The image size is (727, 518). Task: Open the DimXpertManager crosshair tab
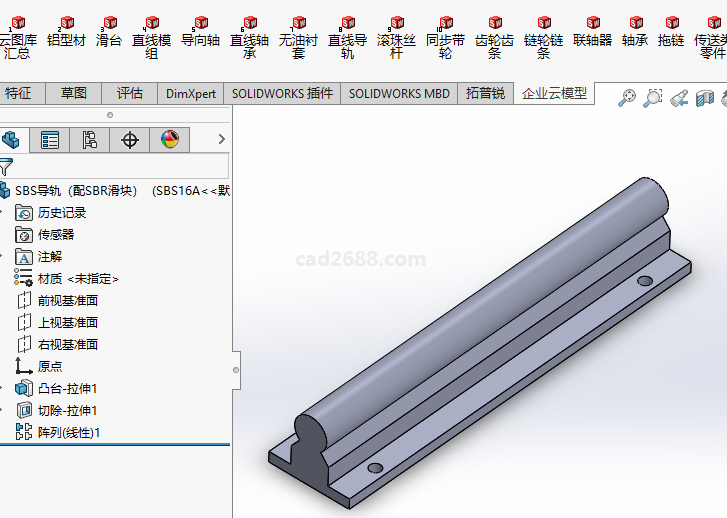pyautogui.click(x=130, y=140)
